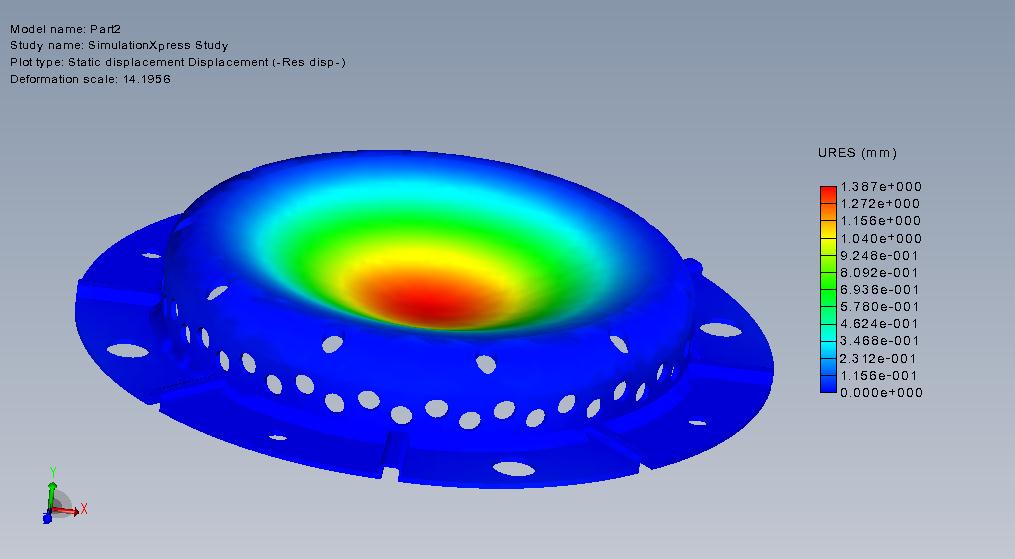Select the legend value 1.272e+000
Screen dimensions: 1015x559
pos(880,204)
